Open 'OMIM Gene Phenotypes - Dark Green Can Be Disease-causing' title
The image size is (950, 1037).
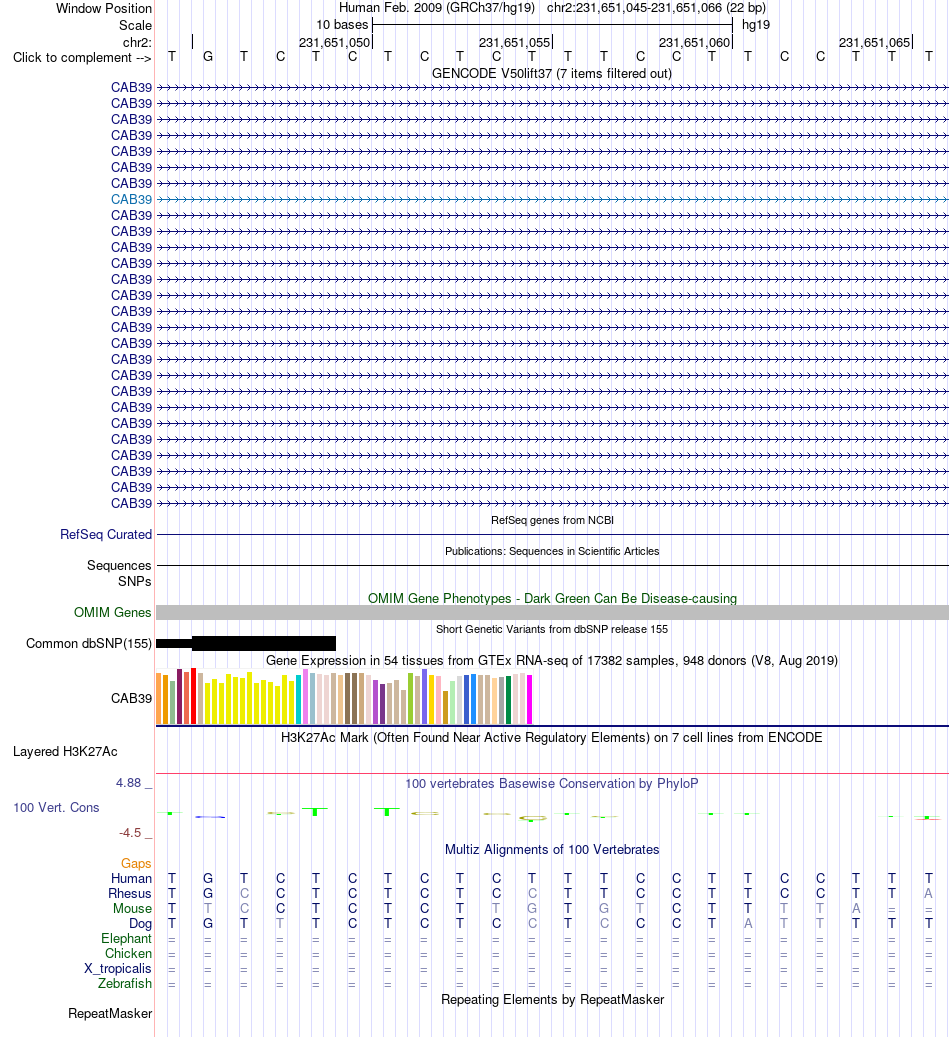click(x=552, y=599)
